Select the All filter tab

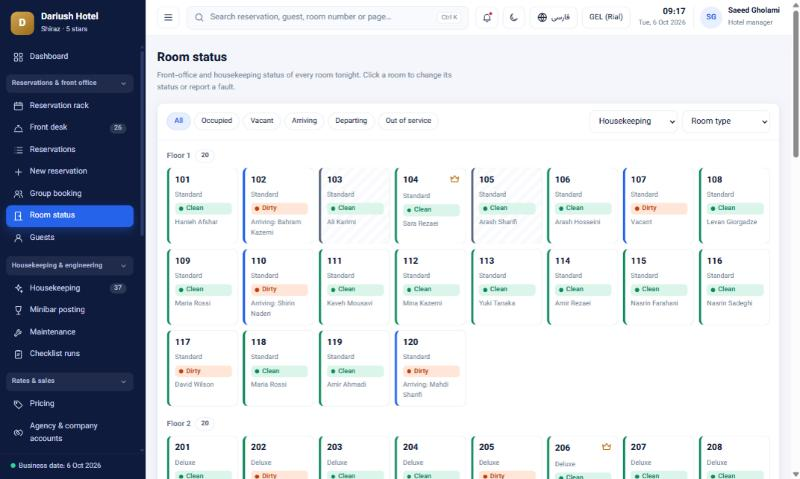tap(179, 121)
